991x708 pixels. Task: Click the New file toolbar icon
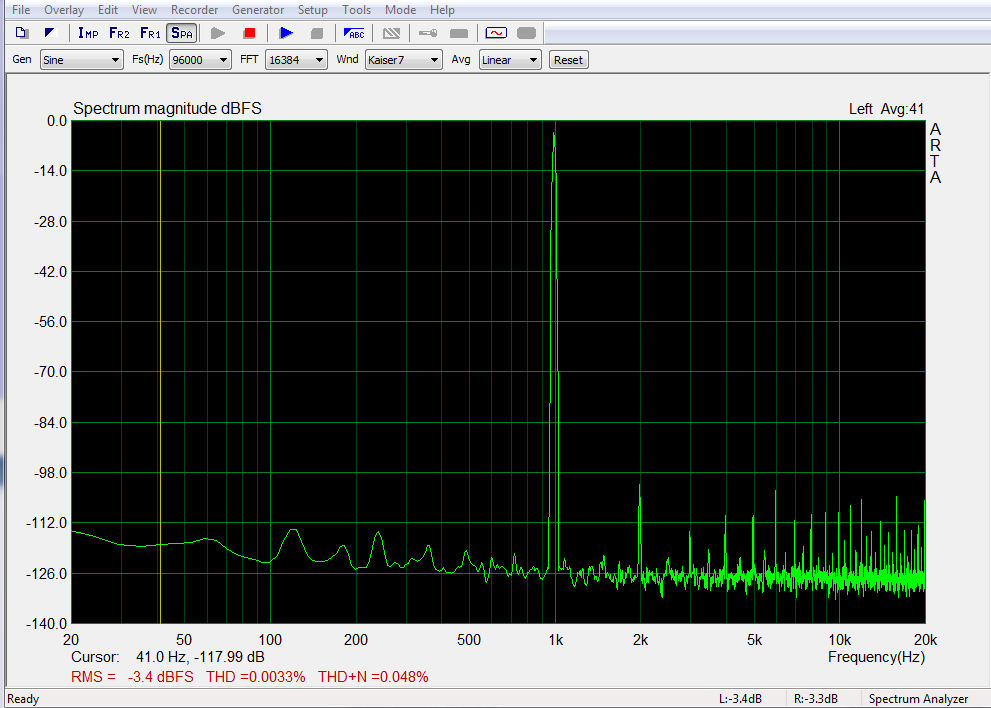point(22,33)
